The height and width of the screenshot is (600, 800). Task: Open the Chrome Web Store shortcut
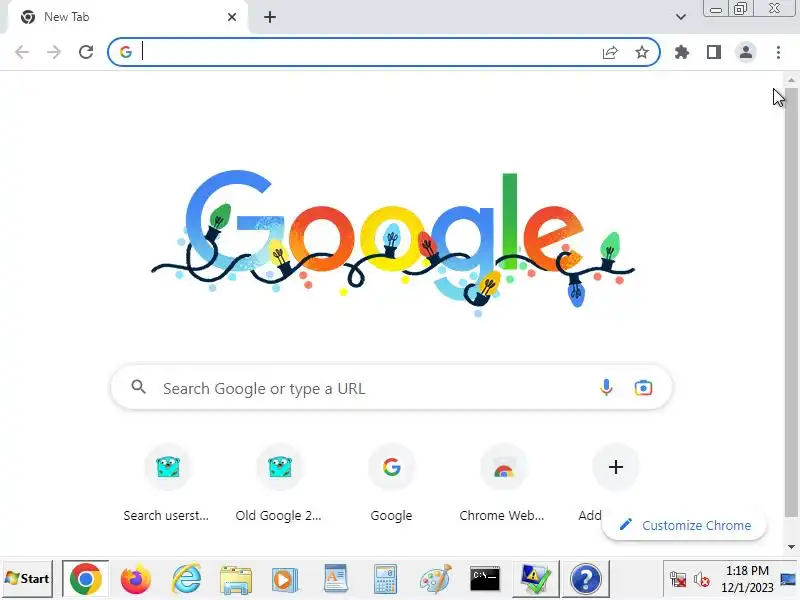503,483
